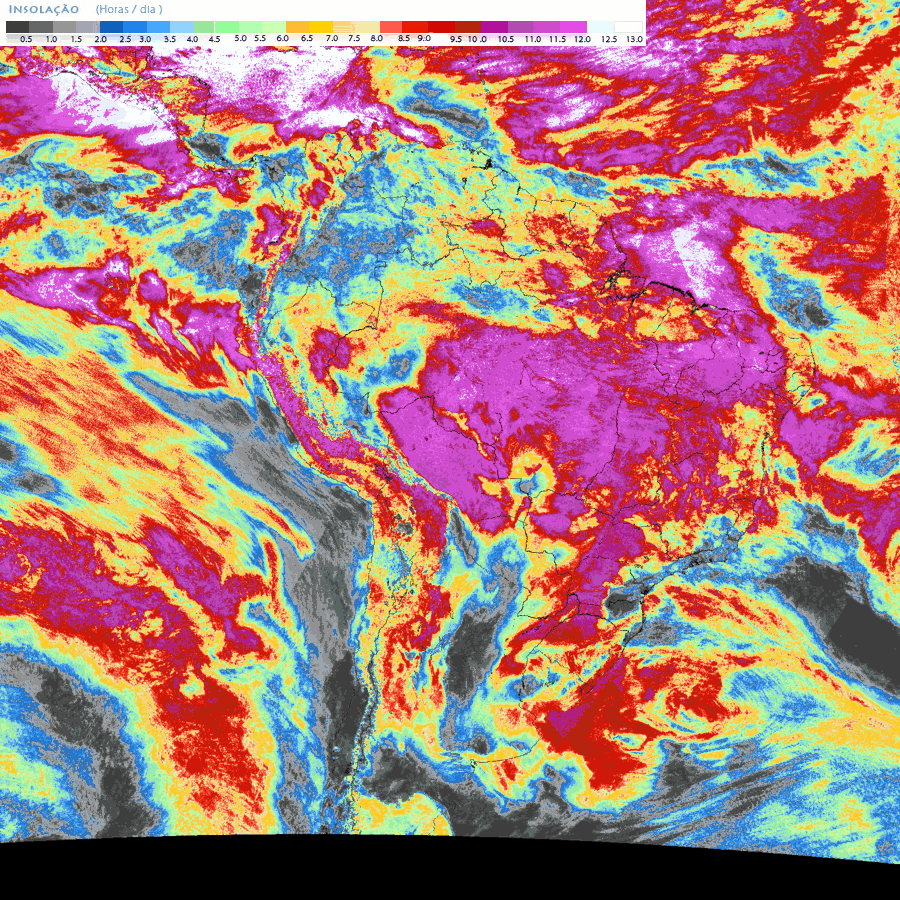Click the '2.5' legend value
The image size is (900, 900).
(x=125, y=39)
